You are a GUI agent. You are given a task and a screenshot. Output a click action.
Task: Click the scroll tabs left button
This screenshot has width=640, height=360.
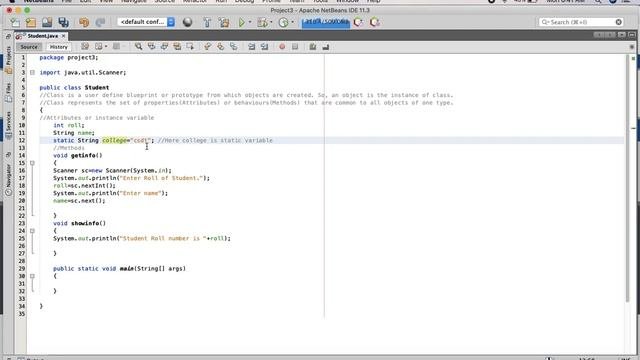coord(598,35)
